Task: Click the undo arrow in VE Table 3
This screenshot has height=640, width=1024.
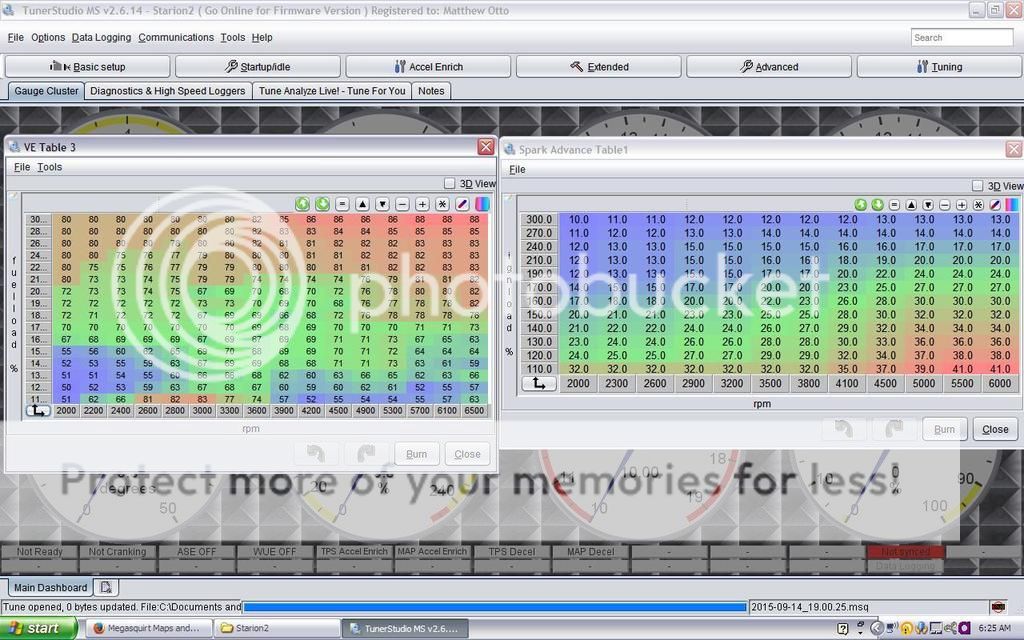Action: (x=317, y=453)
